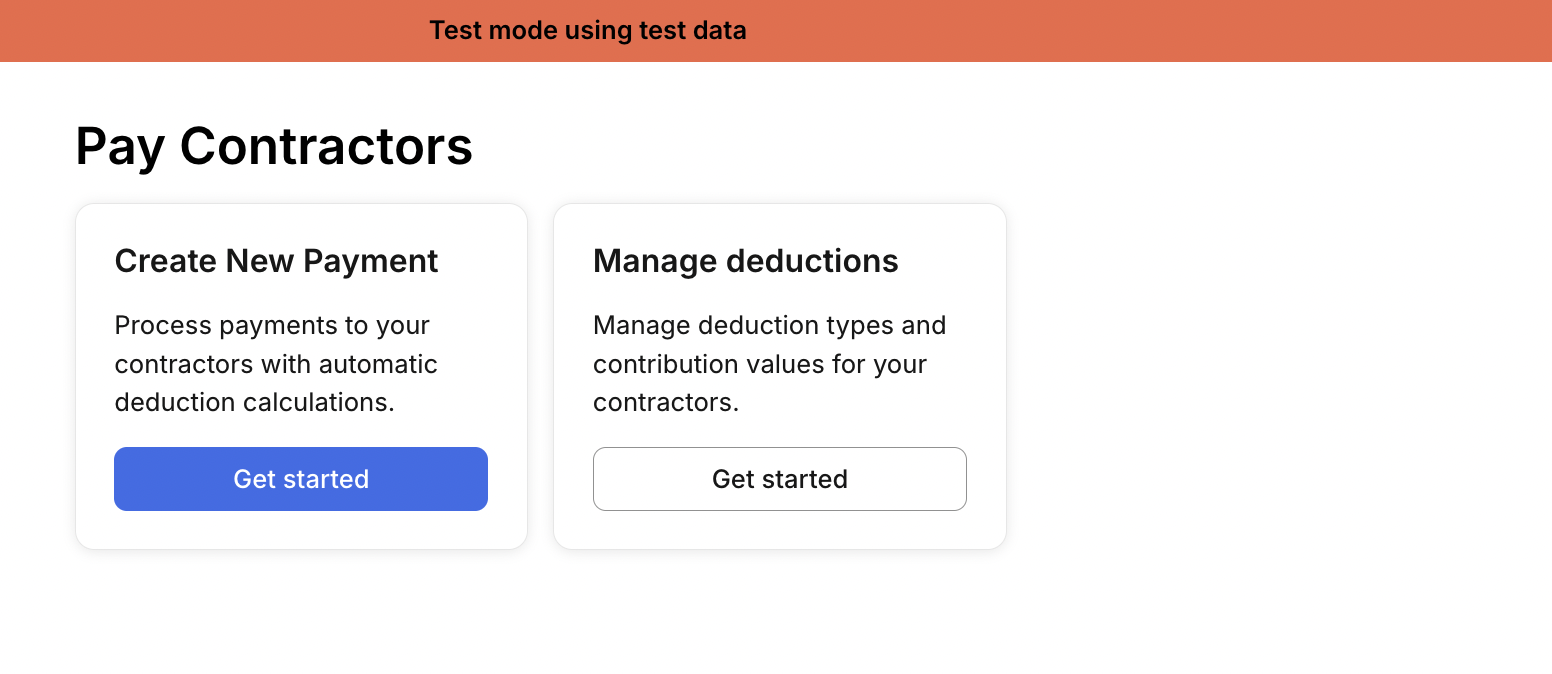Click the 'Manage deduction types and' text line
Screen dimensions: 1552x674
point(770,325)
